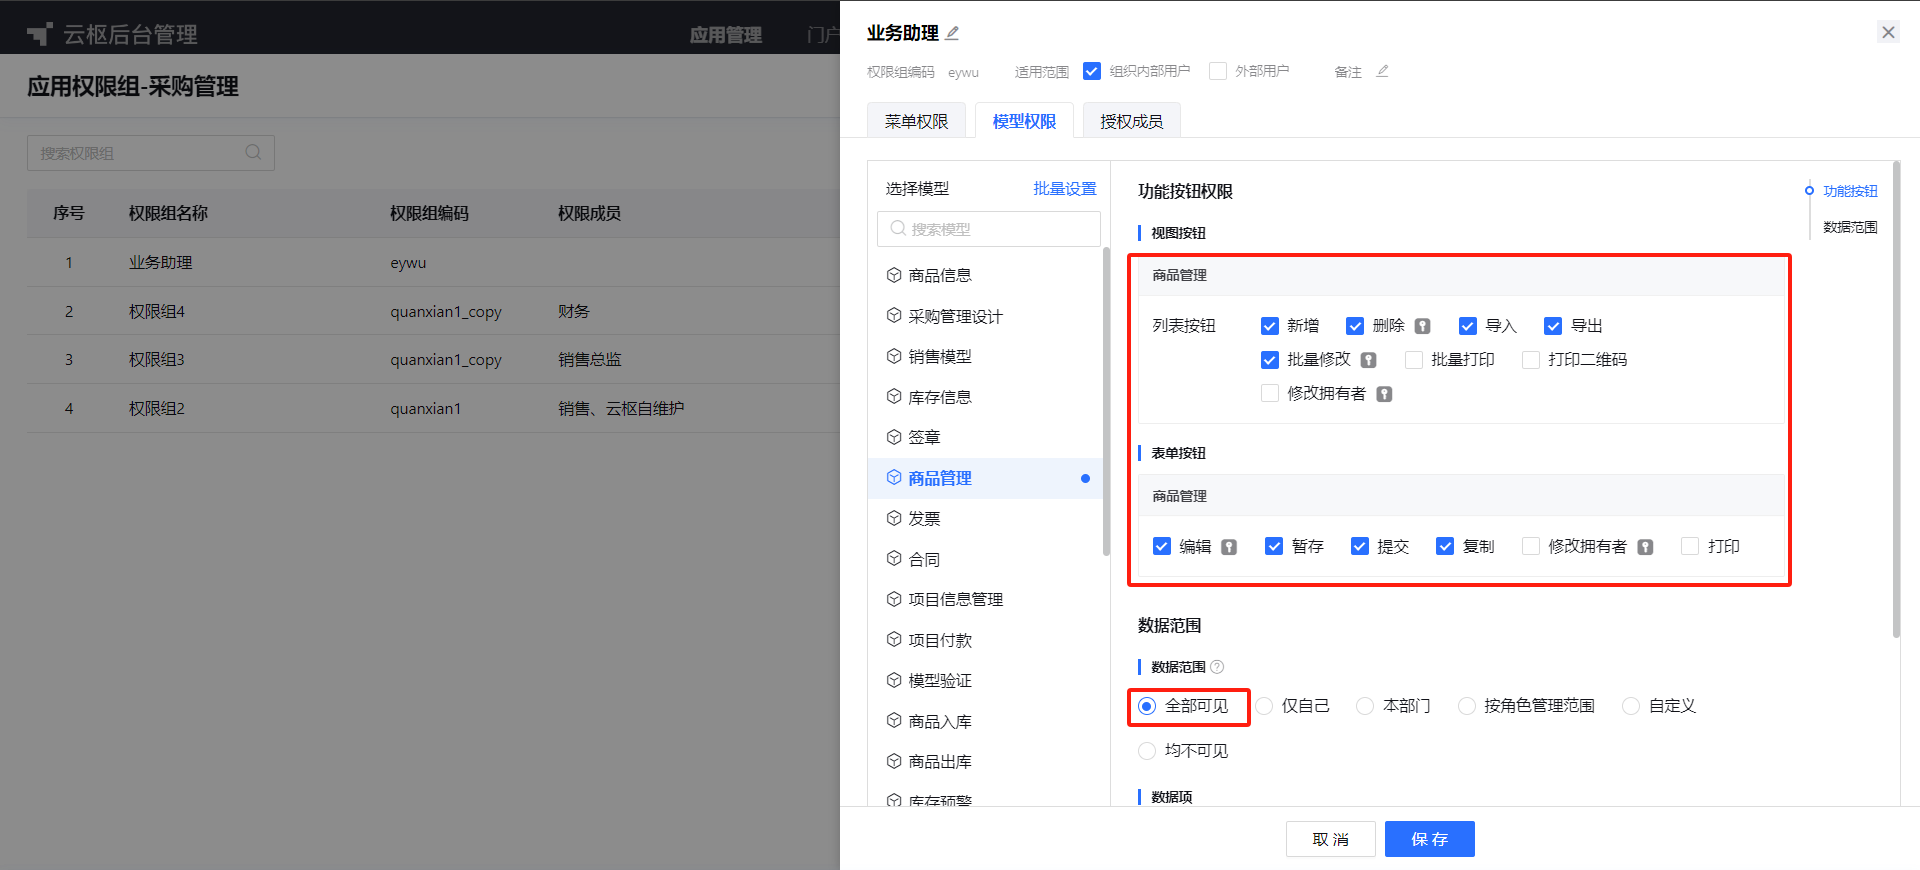Open 应用管理 in the top navigation
The width and height of the screenshot is (1920, 870).
726,35
